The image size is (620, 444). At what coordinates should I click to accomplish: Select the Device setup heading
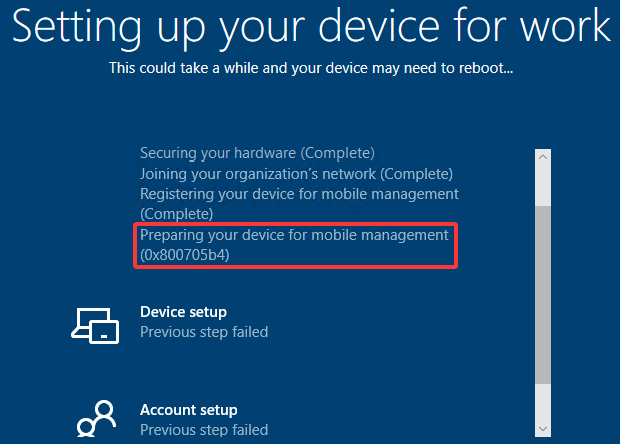[183, 312]
